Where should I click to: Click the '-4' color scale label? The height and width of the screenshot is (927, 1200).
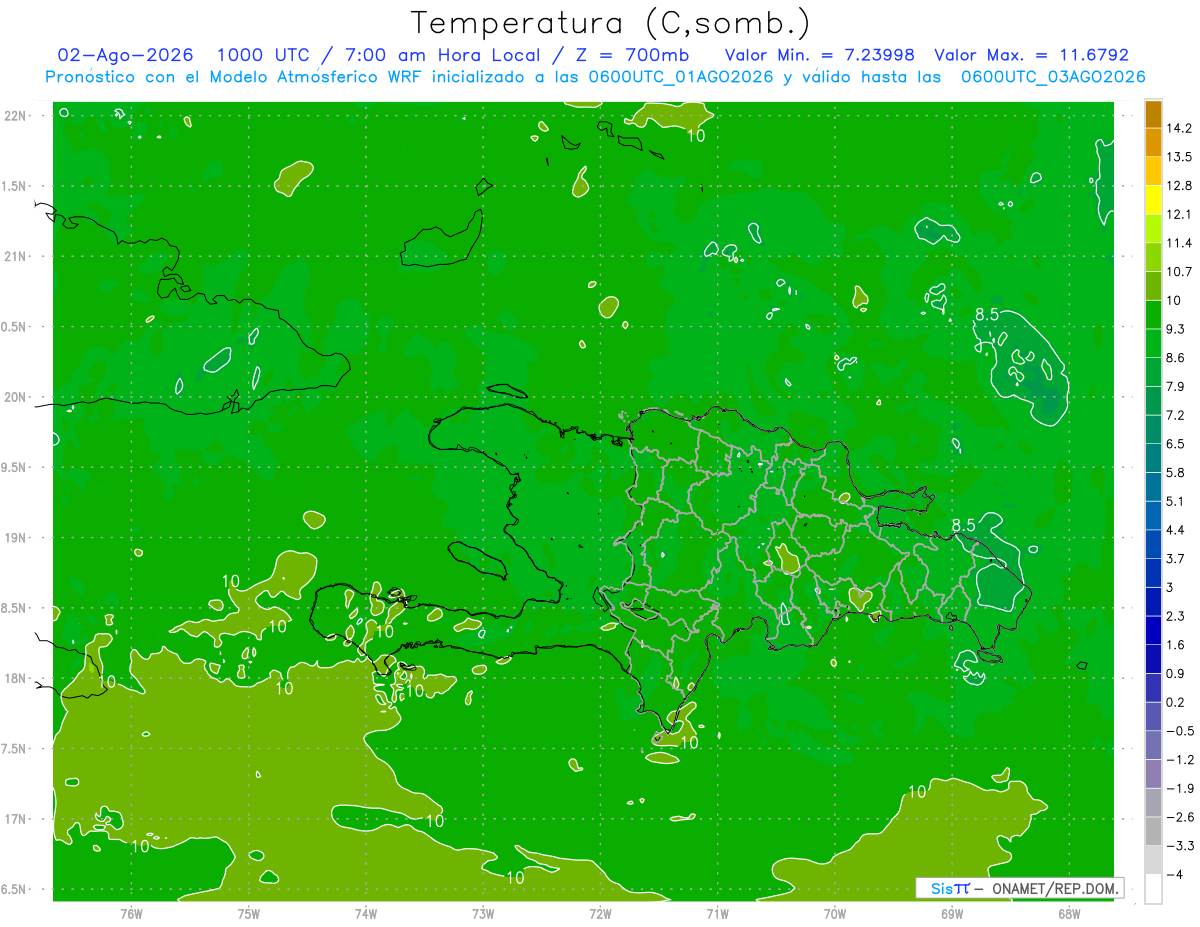pos(1175,874)
